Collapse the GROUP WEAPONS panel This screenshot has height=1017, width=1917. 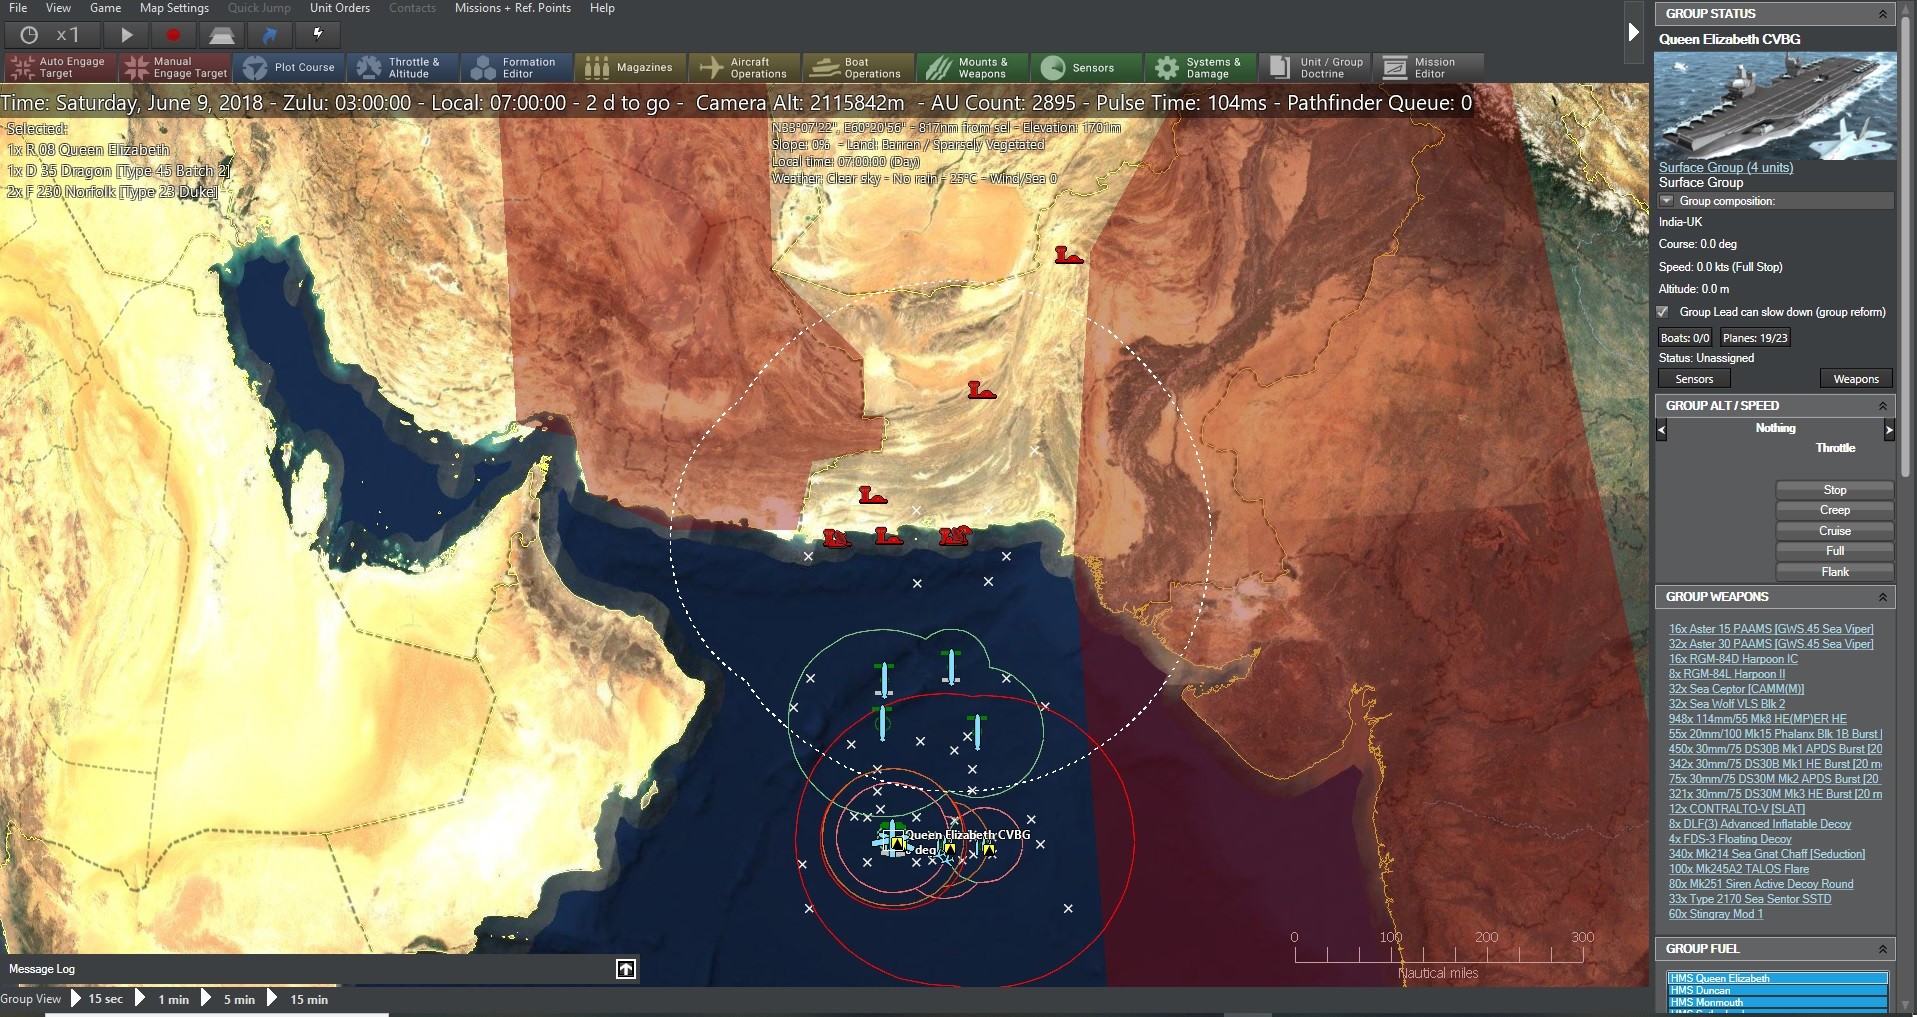pyautogui.click(x=1884, y=597)
